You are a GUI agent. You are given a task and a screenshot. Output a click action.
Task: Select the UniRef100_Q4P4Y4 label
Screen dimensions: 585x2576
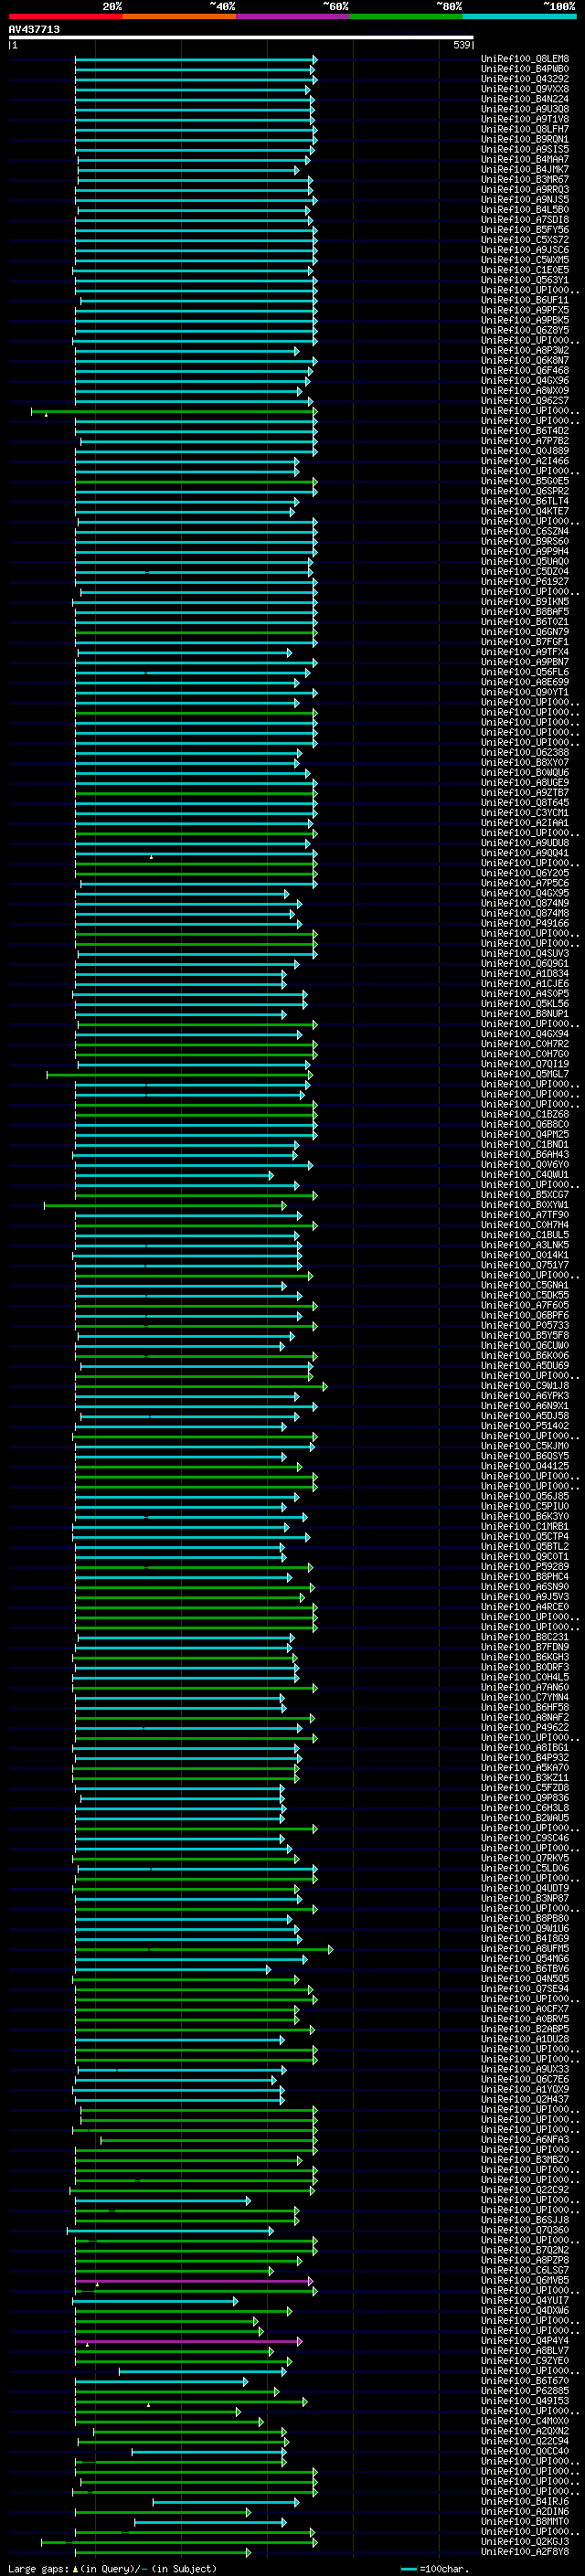(x=525, y=2341)
